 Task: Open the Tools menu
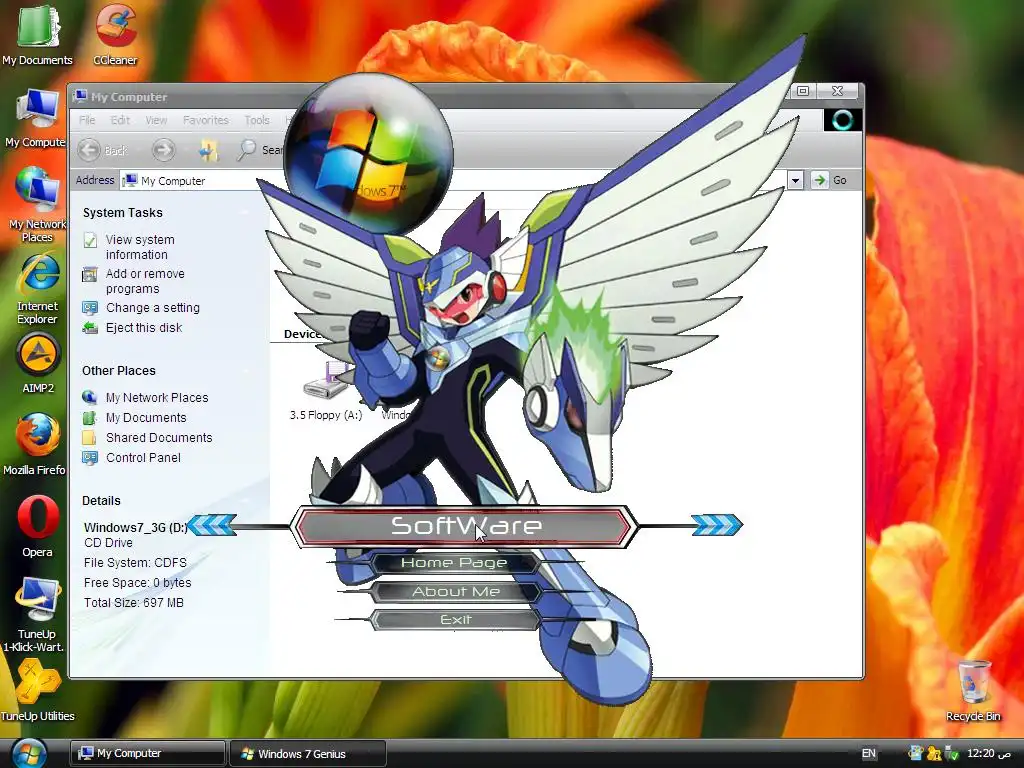(257, 120)
